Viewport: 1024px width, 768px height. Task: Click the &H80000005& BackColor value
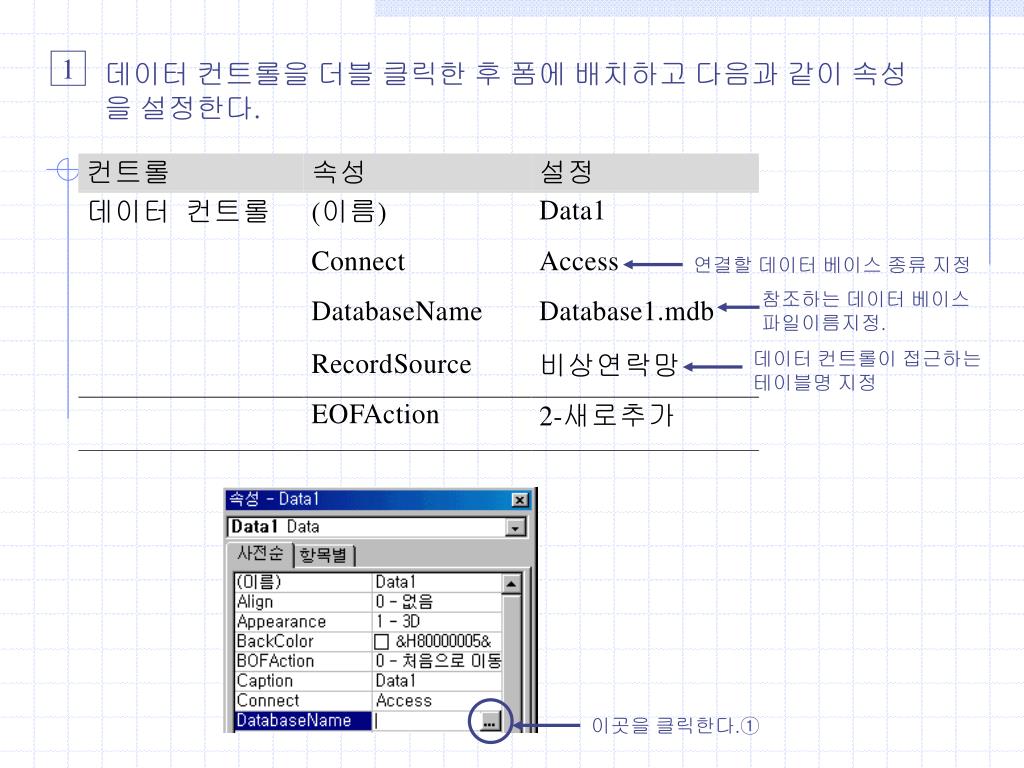coord(443,641)
